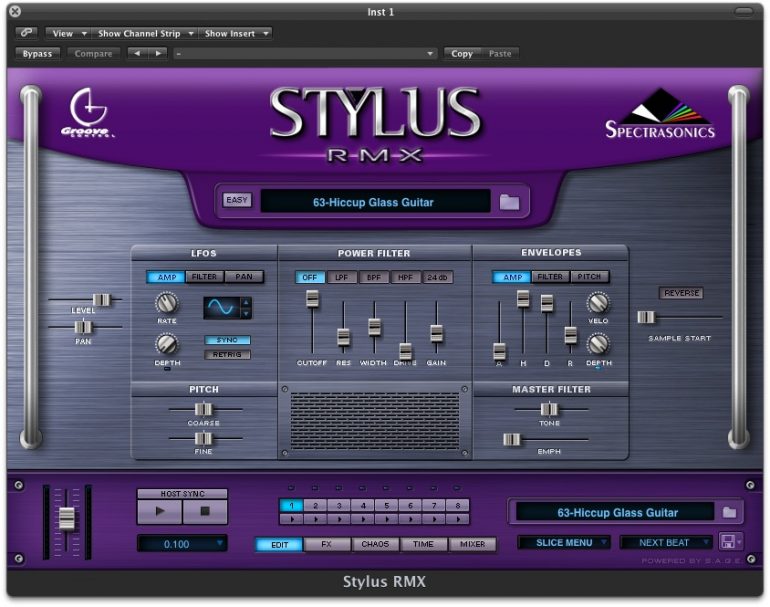Click the Paste button
The image size is (770, 607).
click(500, 54)
